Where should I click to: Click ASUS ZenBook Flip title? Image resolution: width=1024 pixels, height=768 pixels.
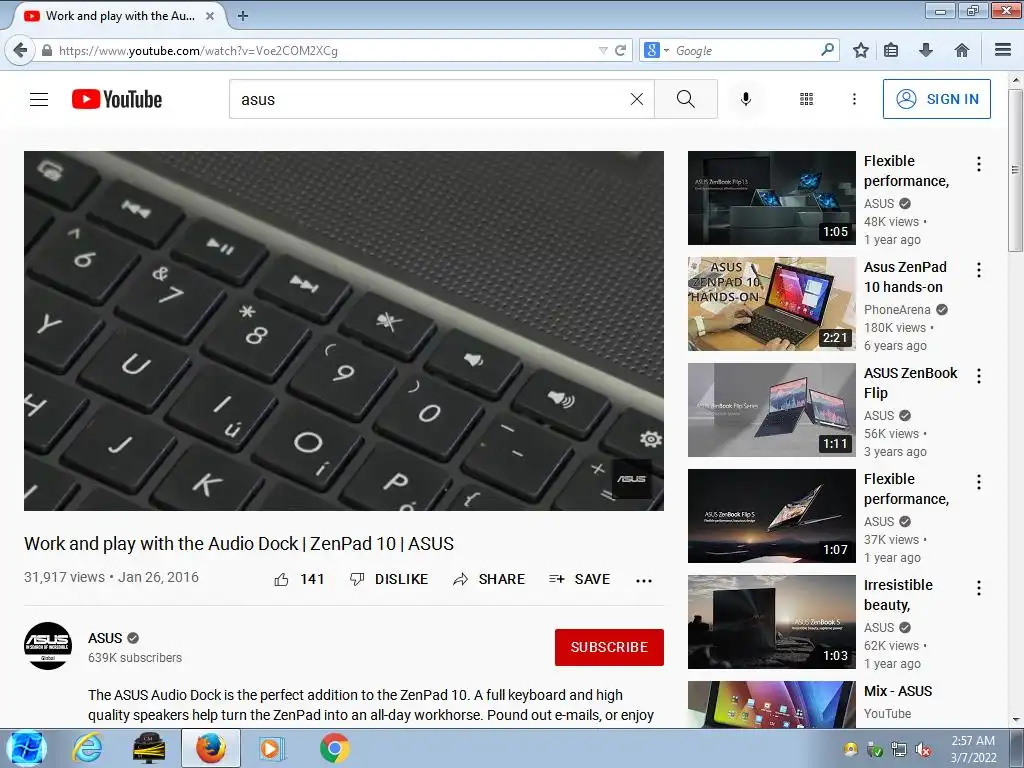[x=910, y=383]
